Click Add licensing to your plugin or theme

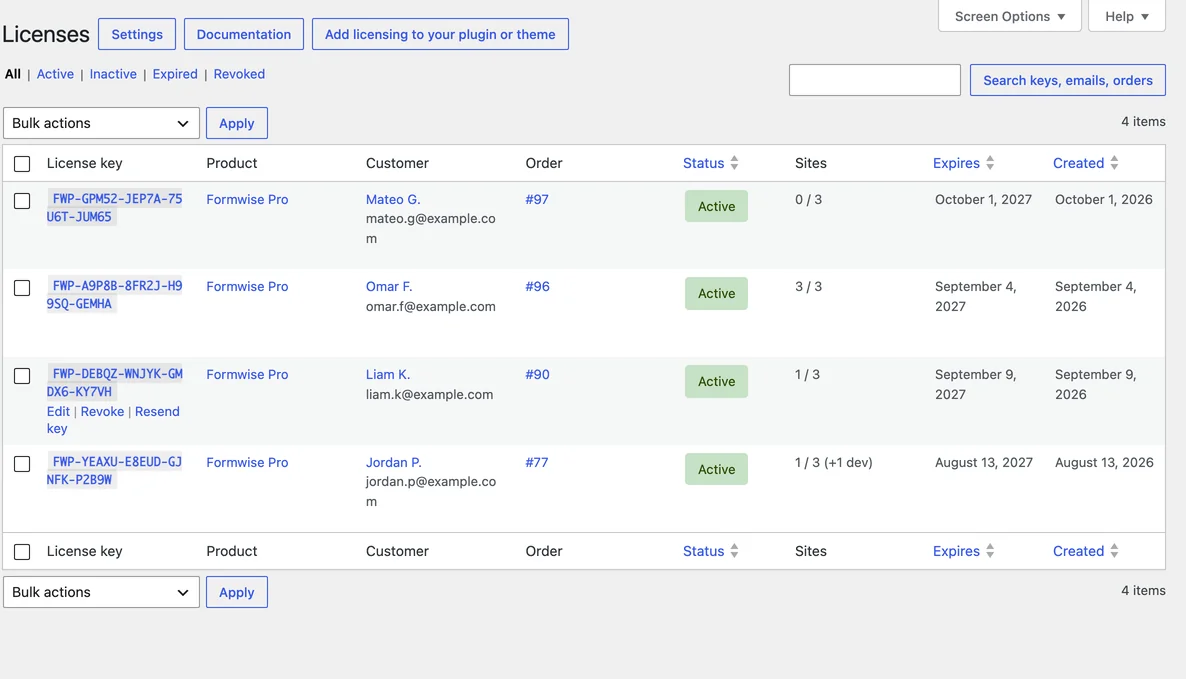(x=440, y=34)
